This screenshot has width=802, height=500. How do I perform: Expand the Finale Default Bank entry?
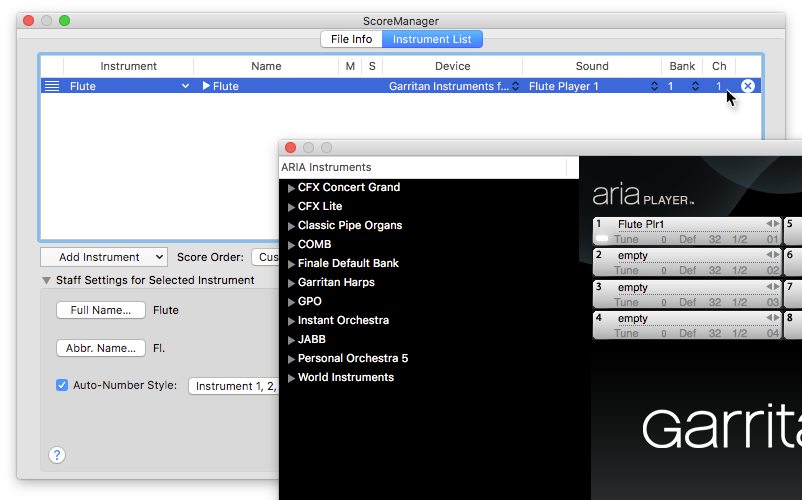pos(291,263)
